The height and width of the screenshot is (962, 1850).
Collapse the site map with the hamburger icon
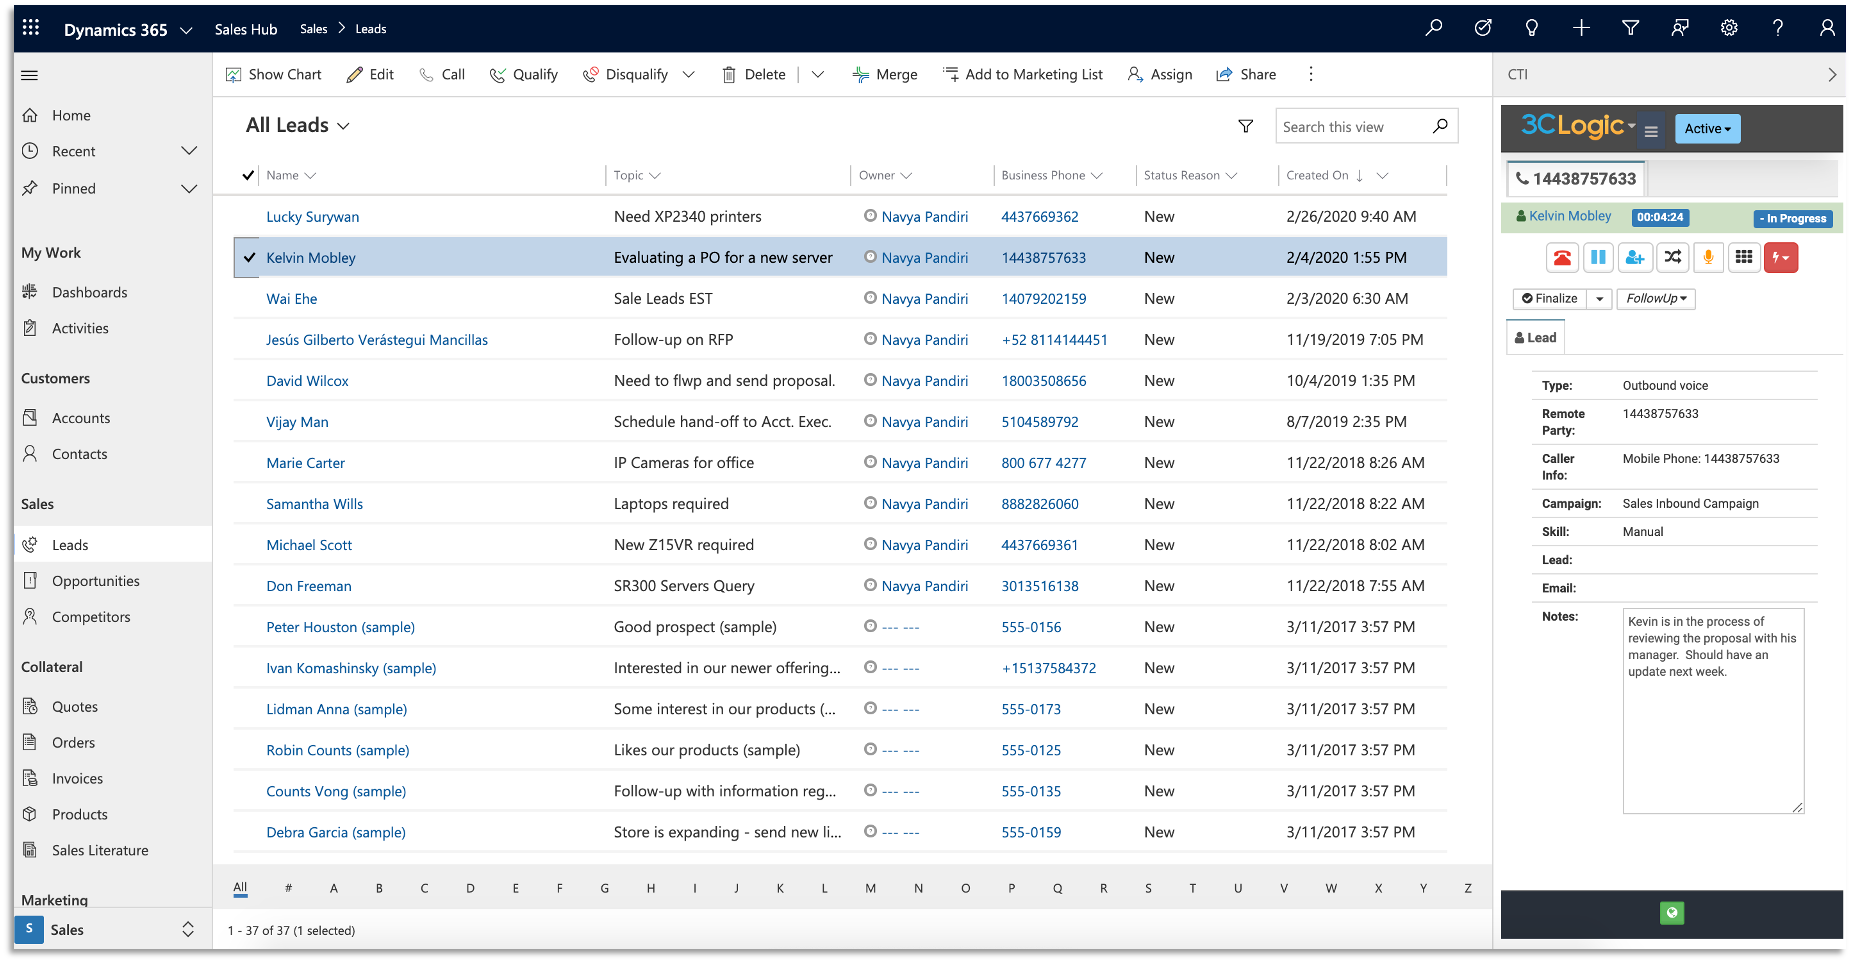(30, 75)
